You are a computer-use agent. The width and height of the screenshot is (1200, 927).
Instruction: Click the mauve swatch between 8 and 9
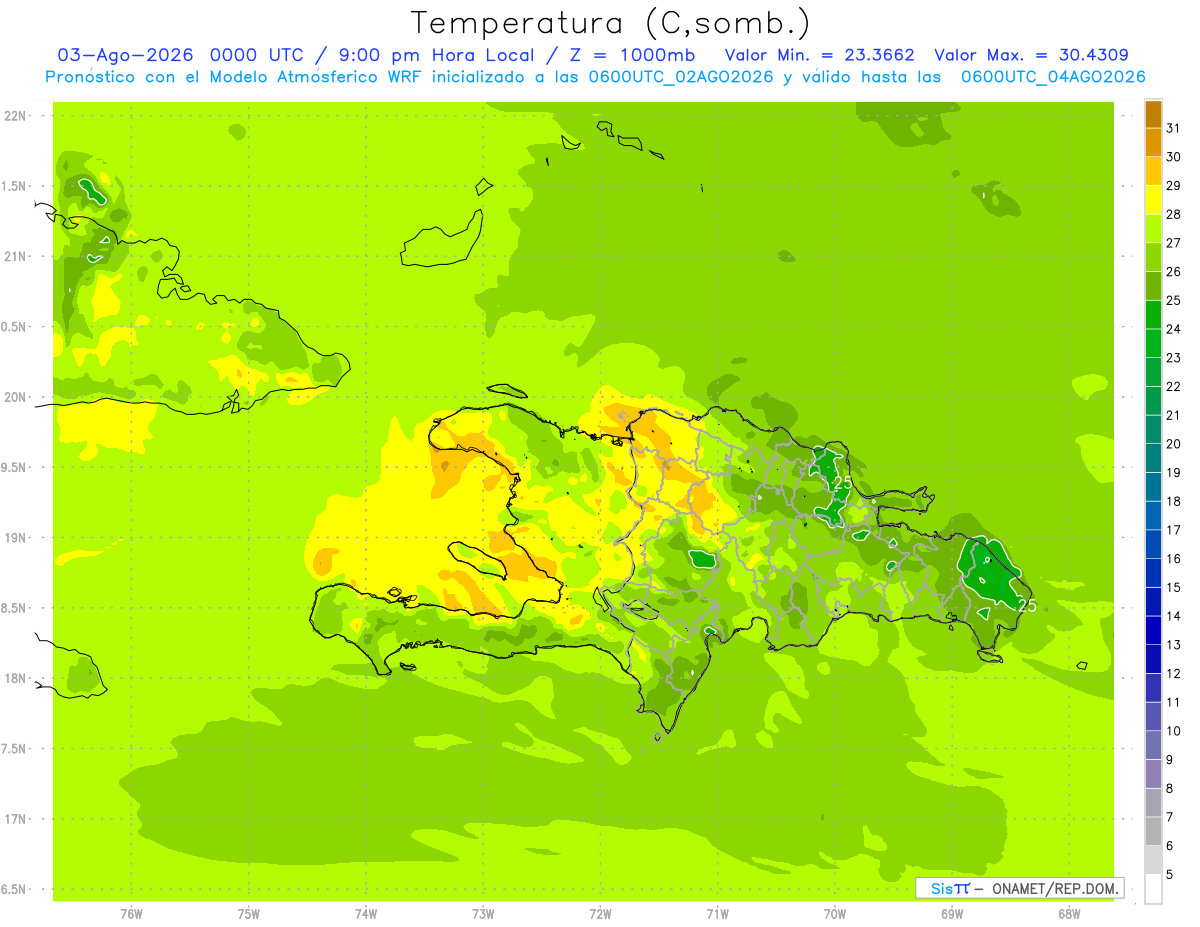(1153, 774)
